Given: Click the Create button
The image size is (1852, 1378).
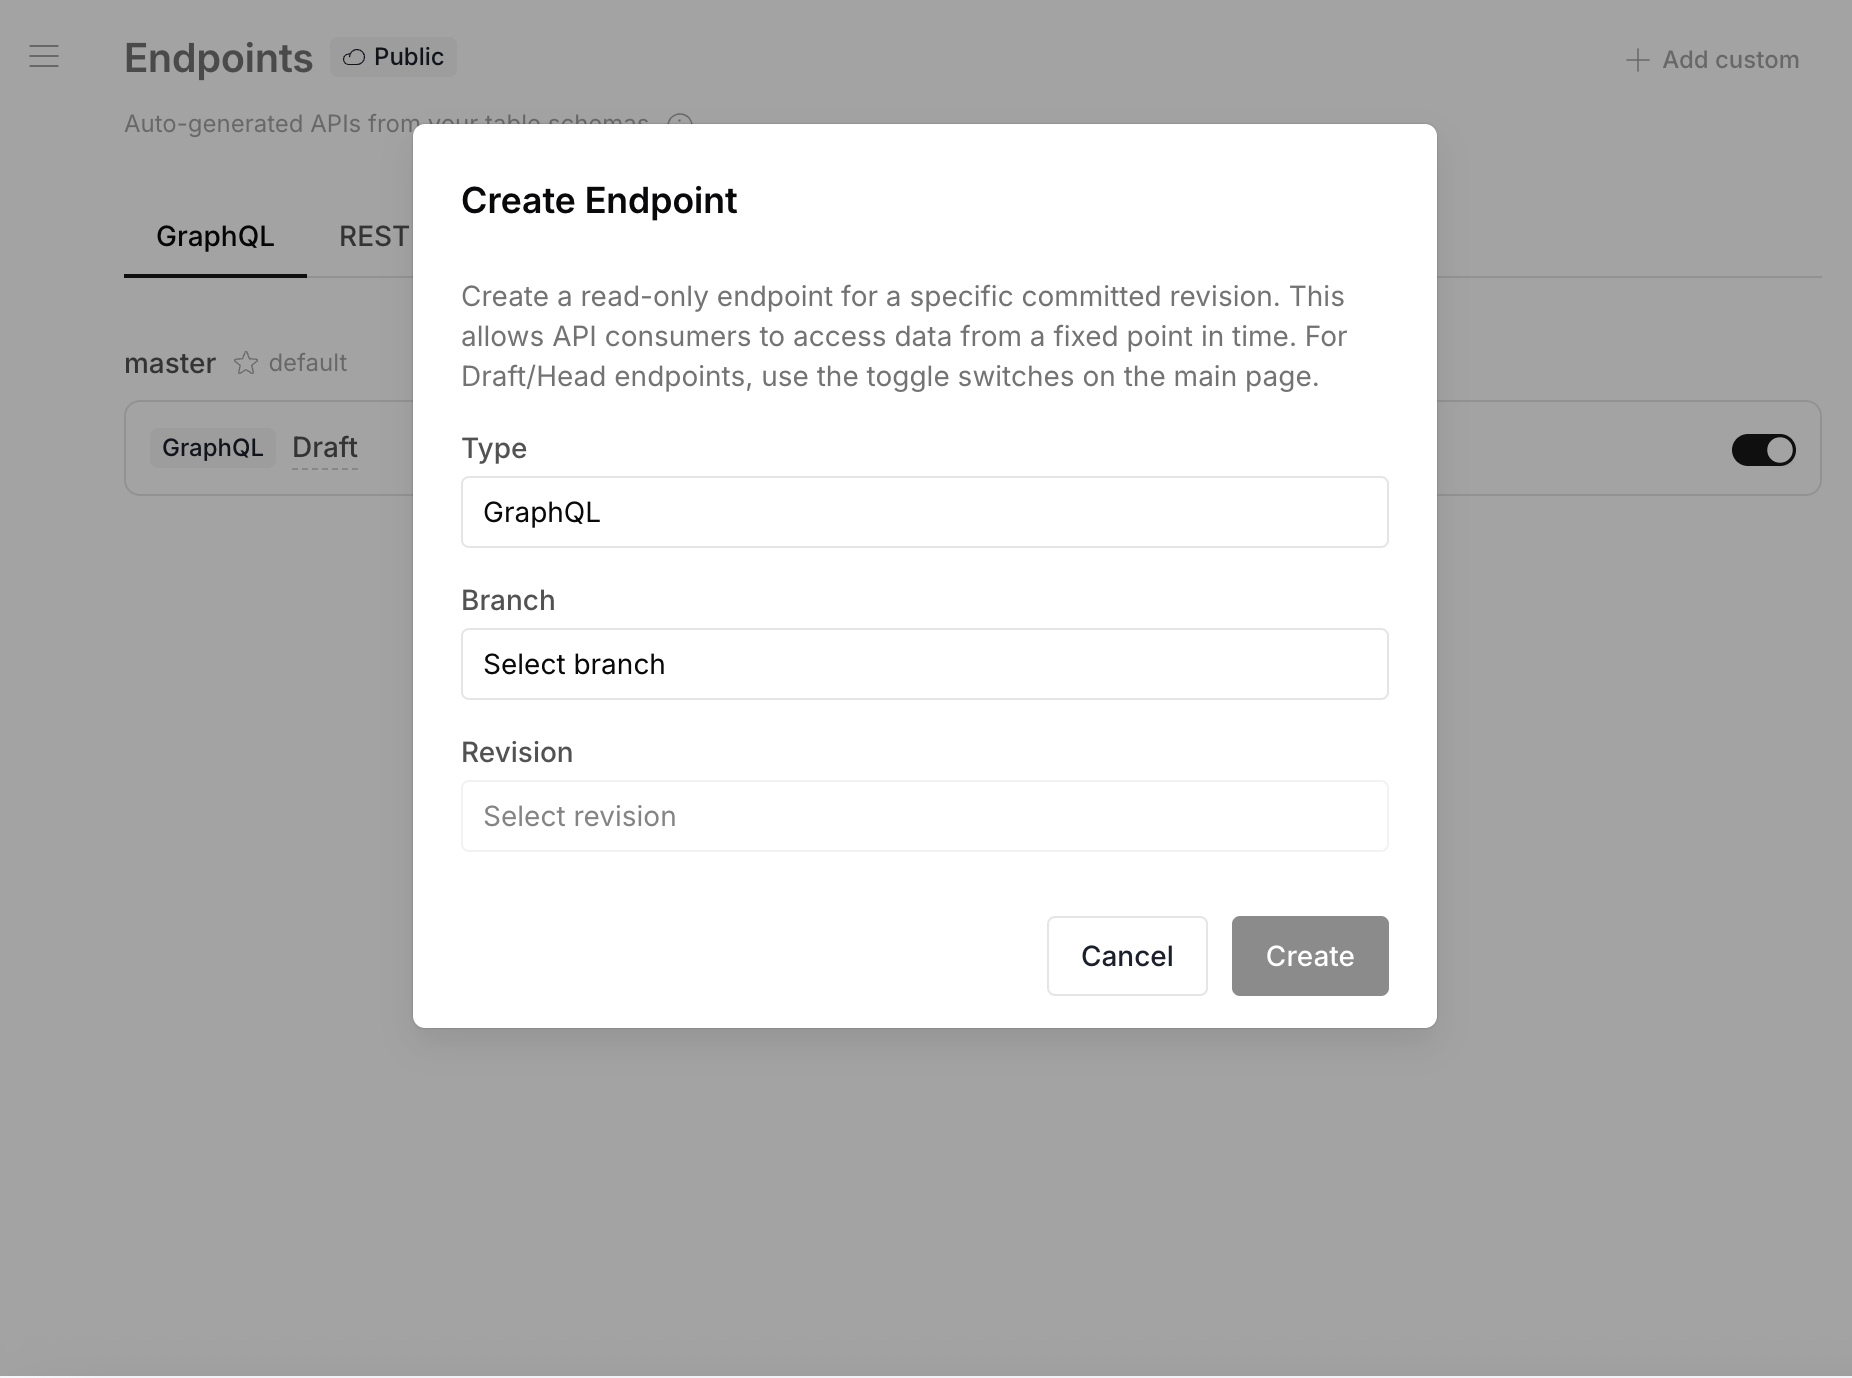Looking at the screenshot, I should pyautogui.click(x=1309, y=956).
